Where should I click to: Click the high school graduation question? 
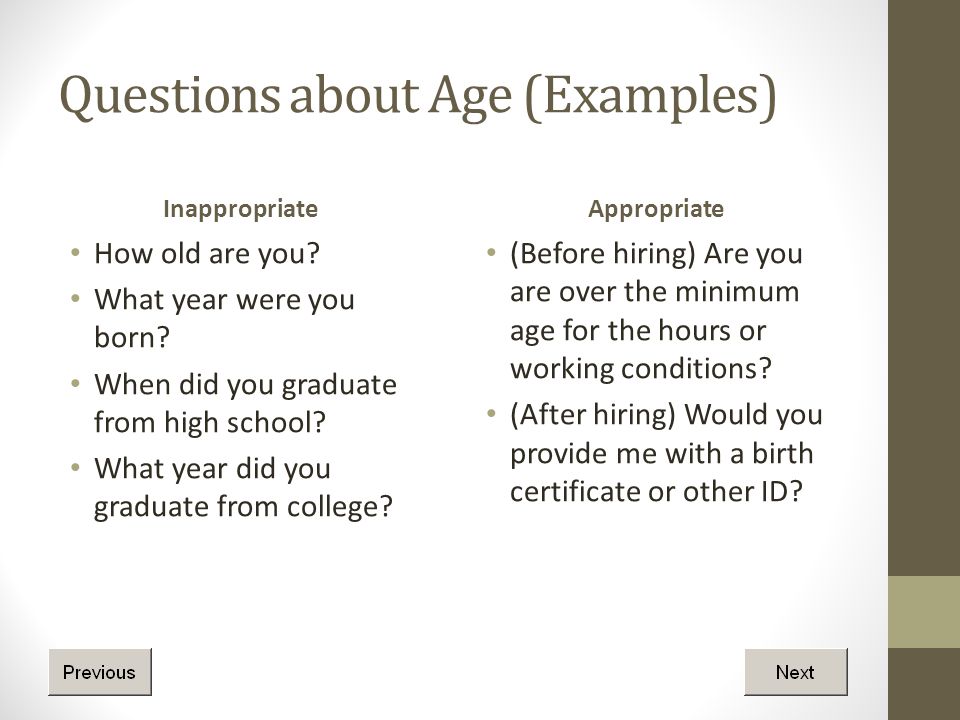coord(246,403)
